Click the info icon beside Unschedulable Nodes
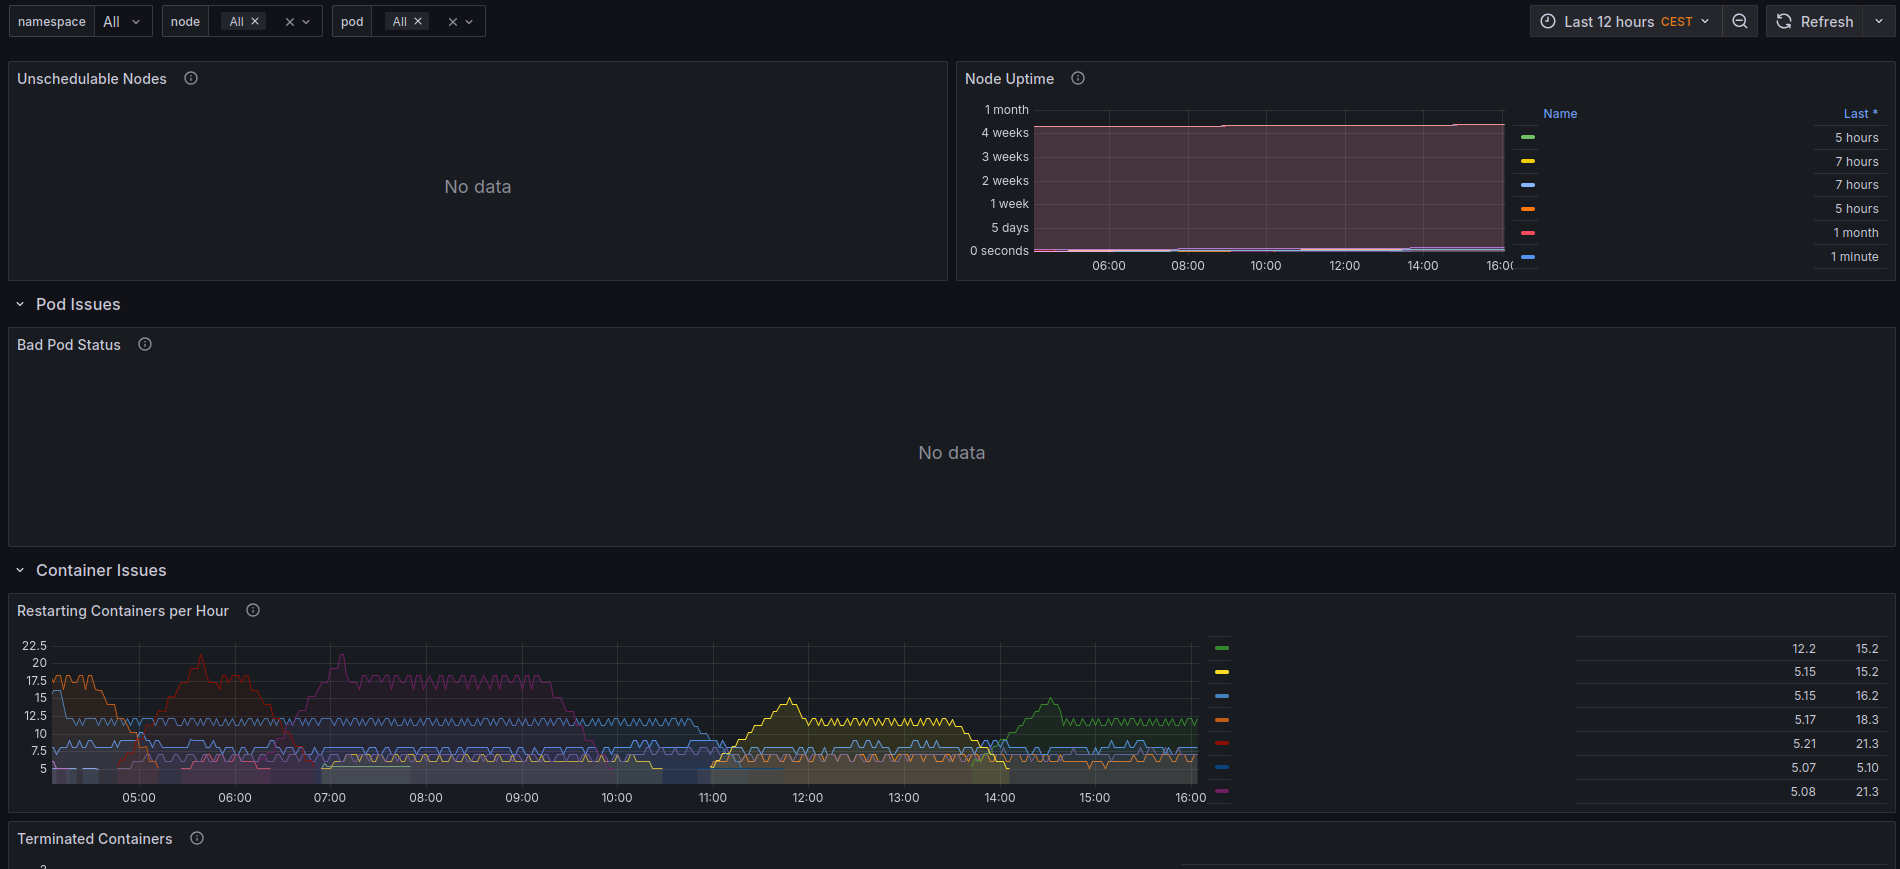 [191, 78]
